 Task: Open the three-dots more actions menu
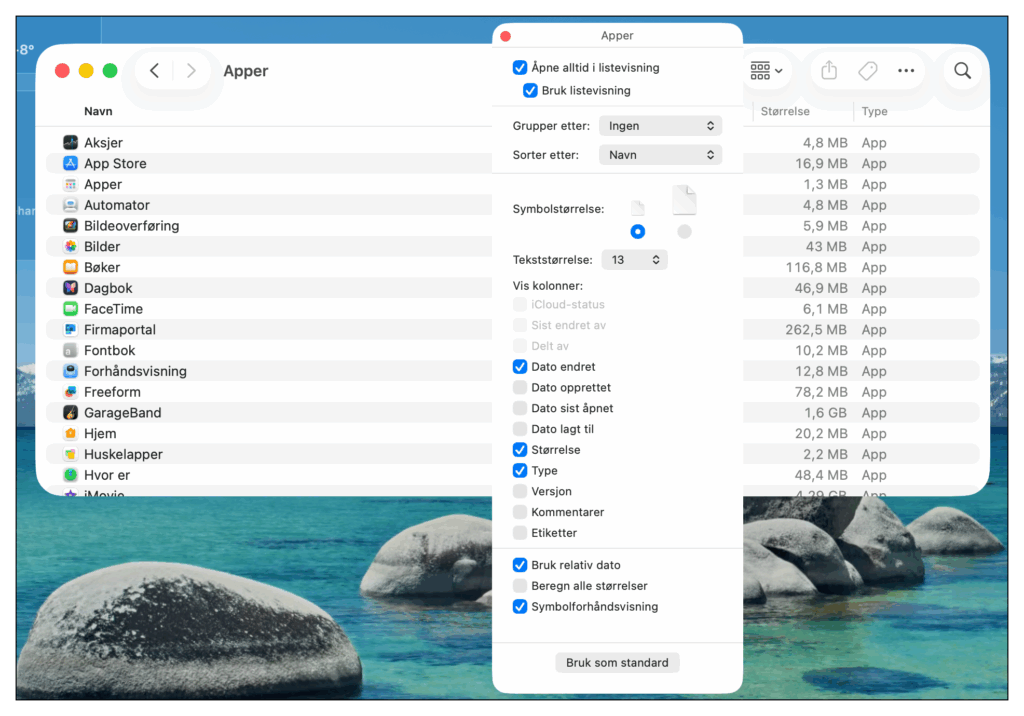pyautogui.click(x=906, y=71)
